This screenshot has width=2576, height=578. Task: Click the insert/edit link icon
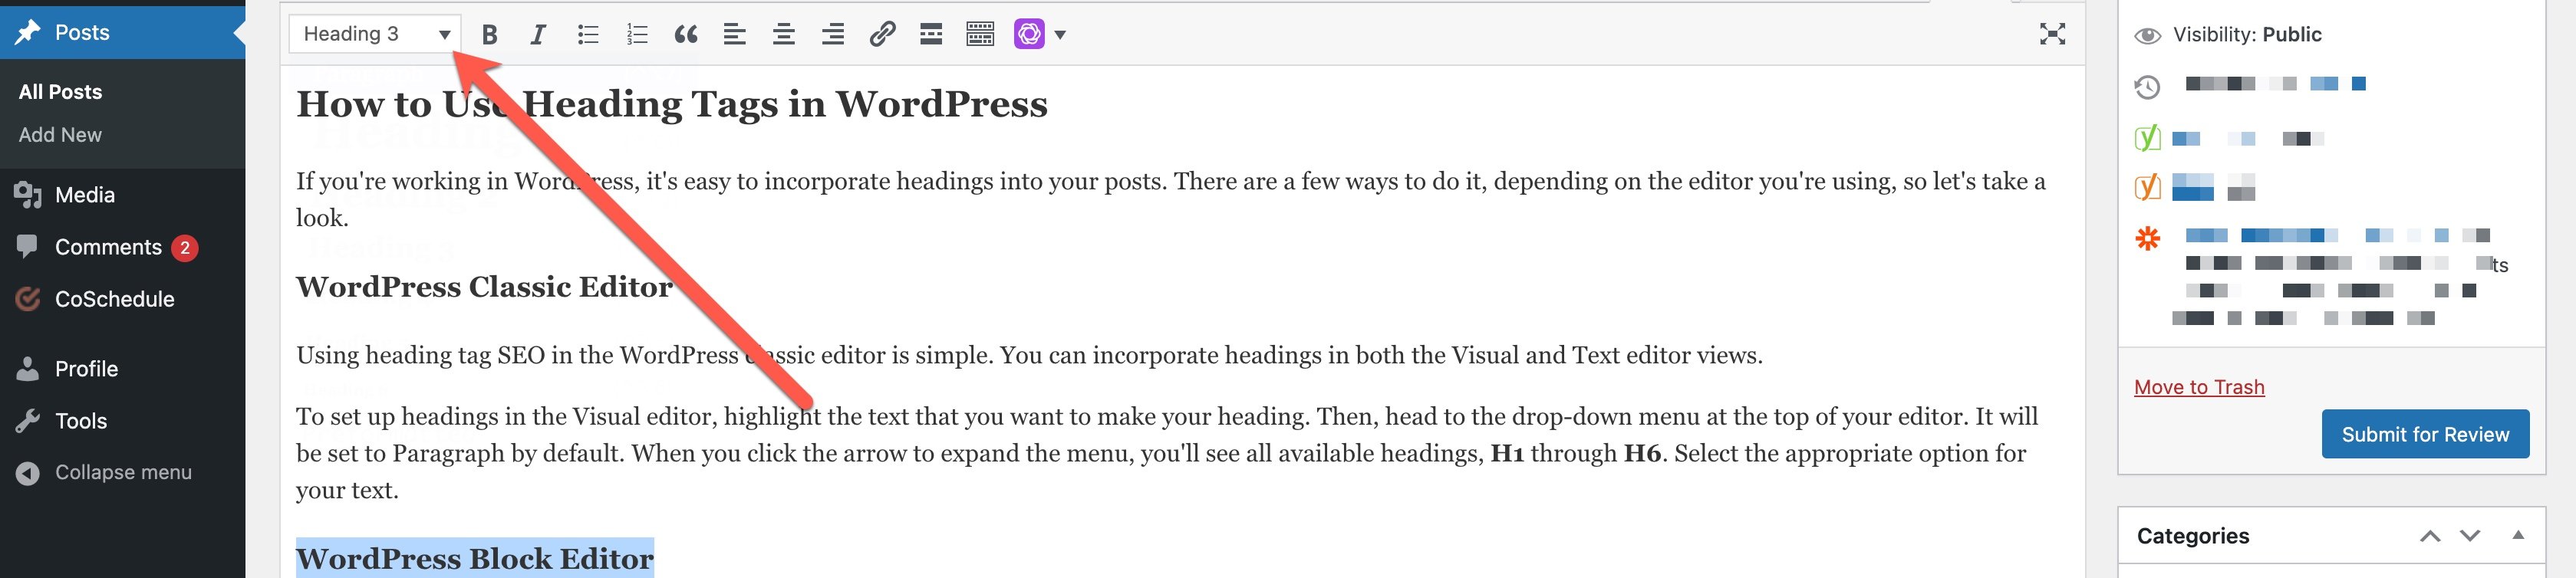882,35
